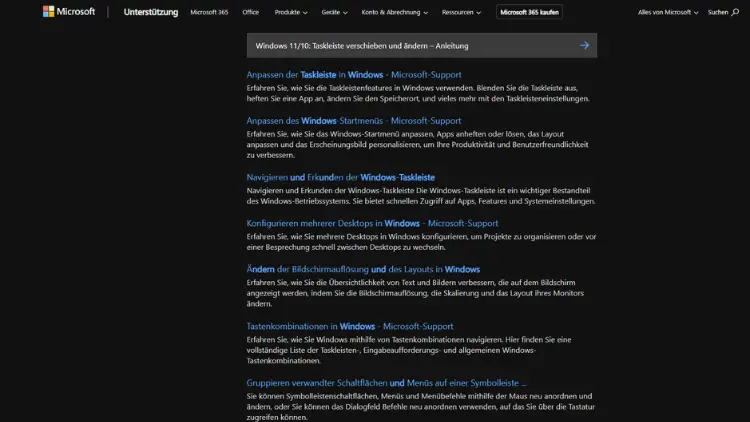This screenshot has width=750, height=422.
Task: Open Konto & Abrechnung dropdown
Action: click(x=395, y=12)
